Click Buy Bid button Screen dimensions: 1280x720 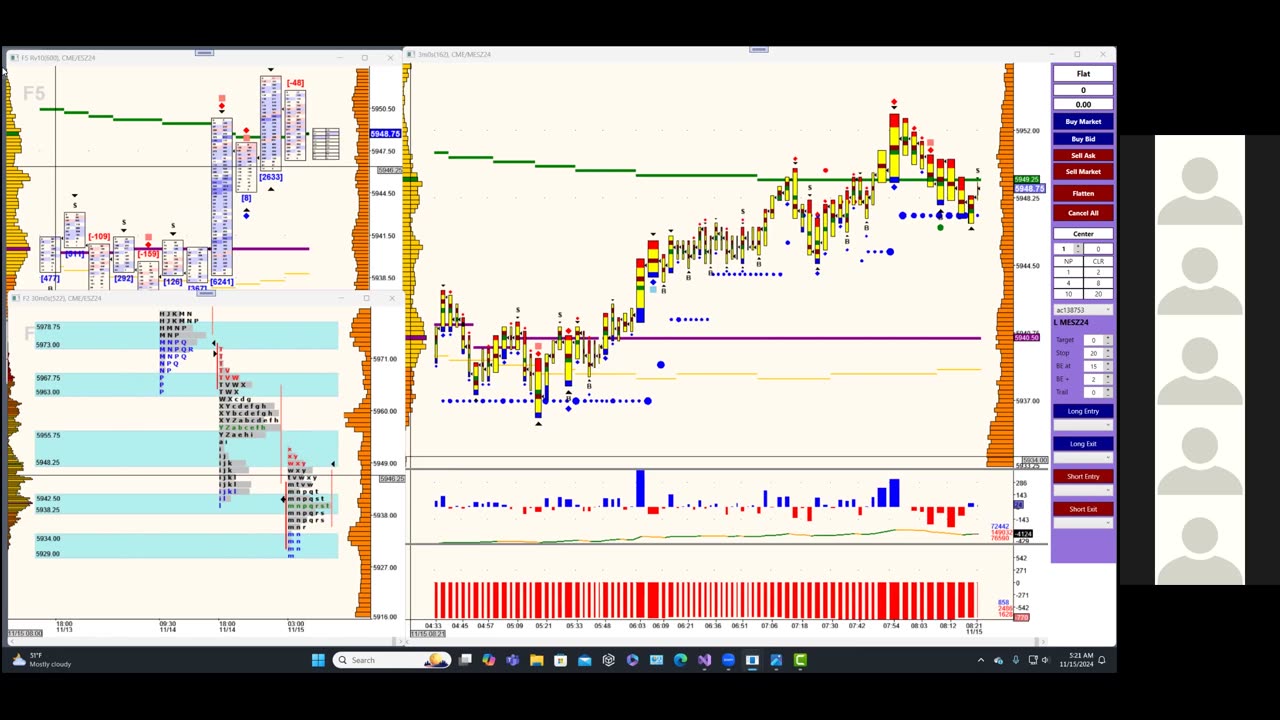(x=1083, y=139)
